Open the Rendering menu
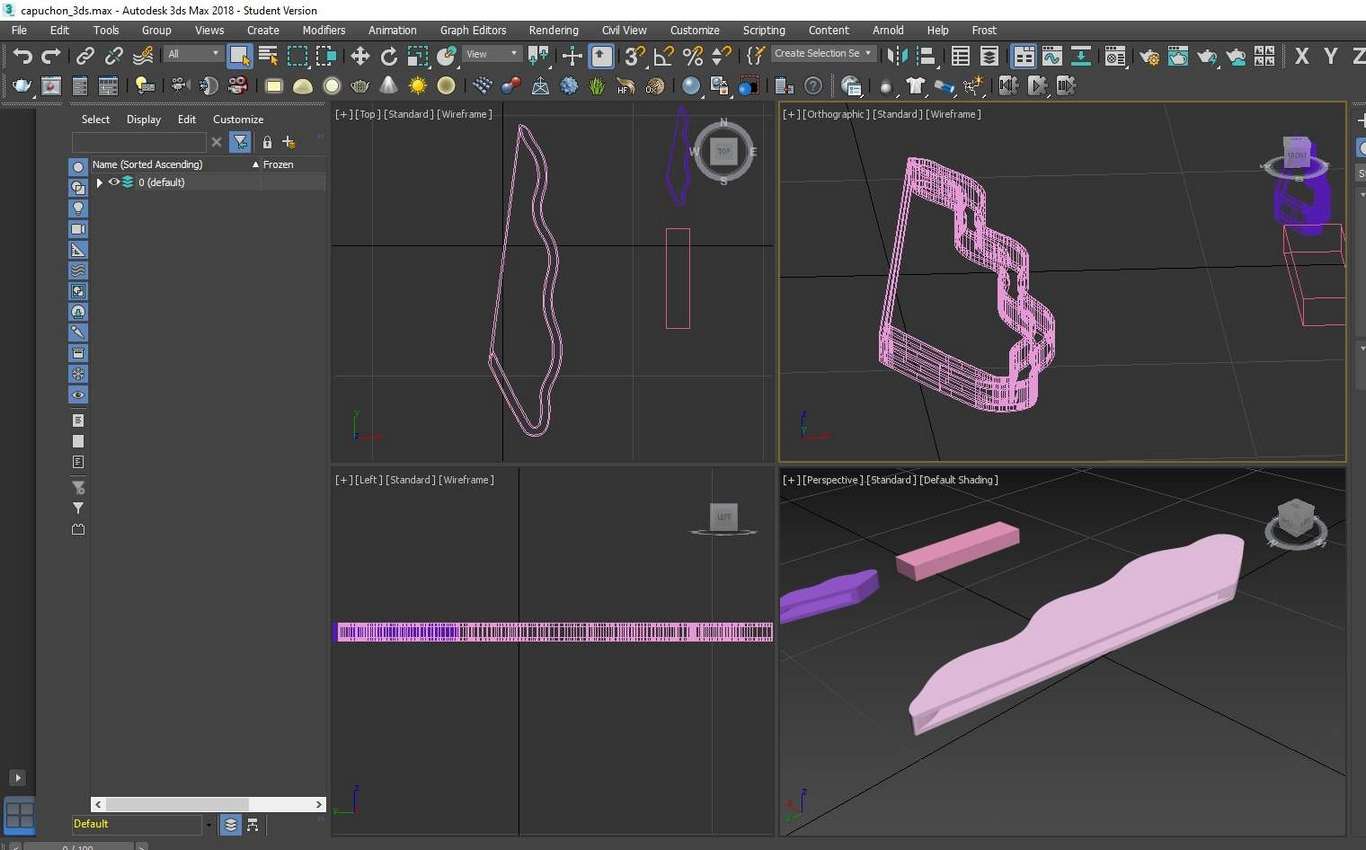This screenshot has width=1366, height=850. click(x=553, y=30)
